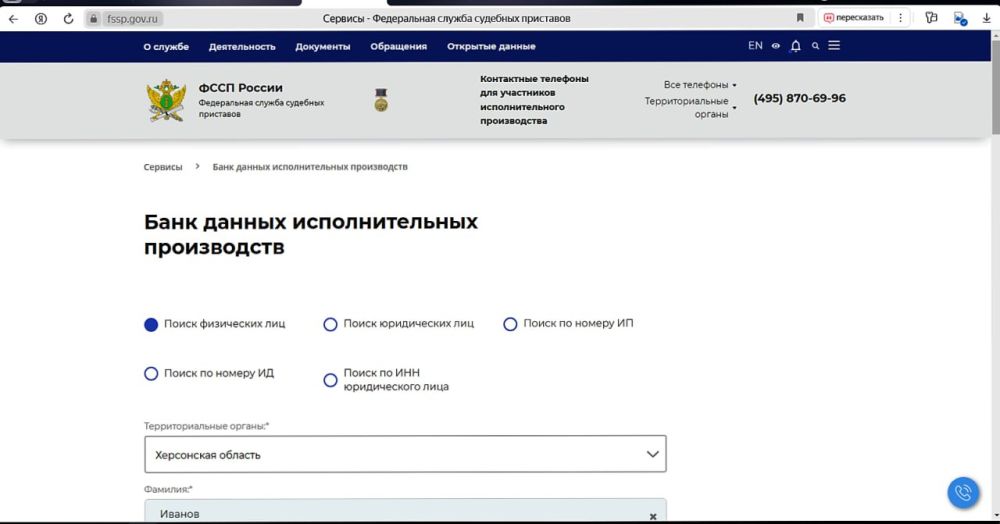Open the hamburger menu in header
Viewport: 1000px width, 524px height.
point(834,46)
